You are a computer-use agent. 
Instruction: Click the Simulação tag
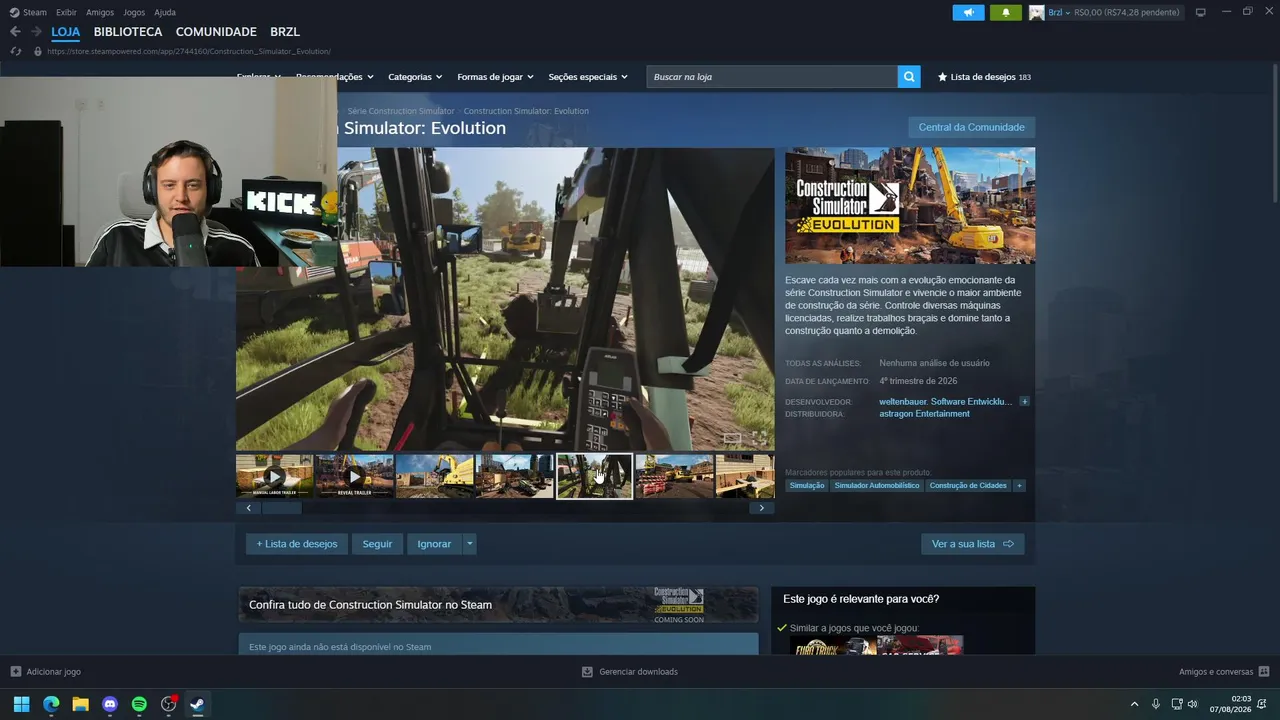[x=807, y=486]
